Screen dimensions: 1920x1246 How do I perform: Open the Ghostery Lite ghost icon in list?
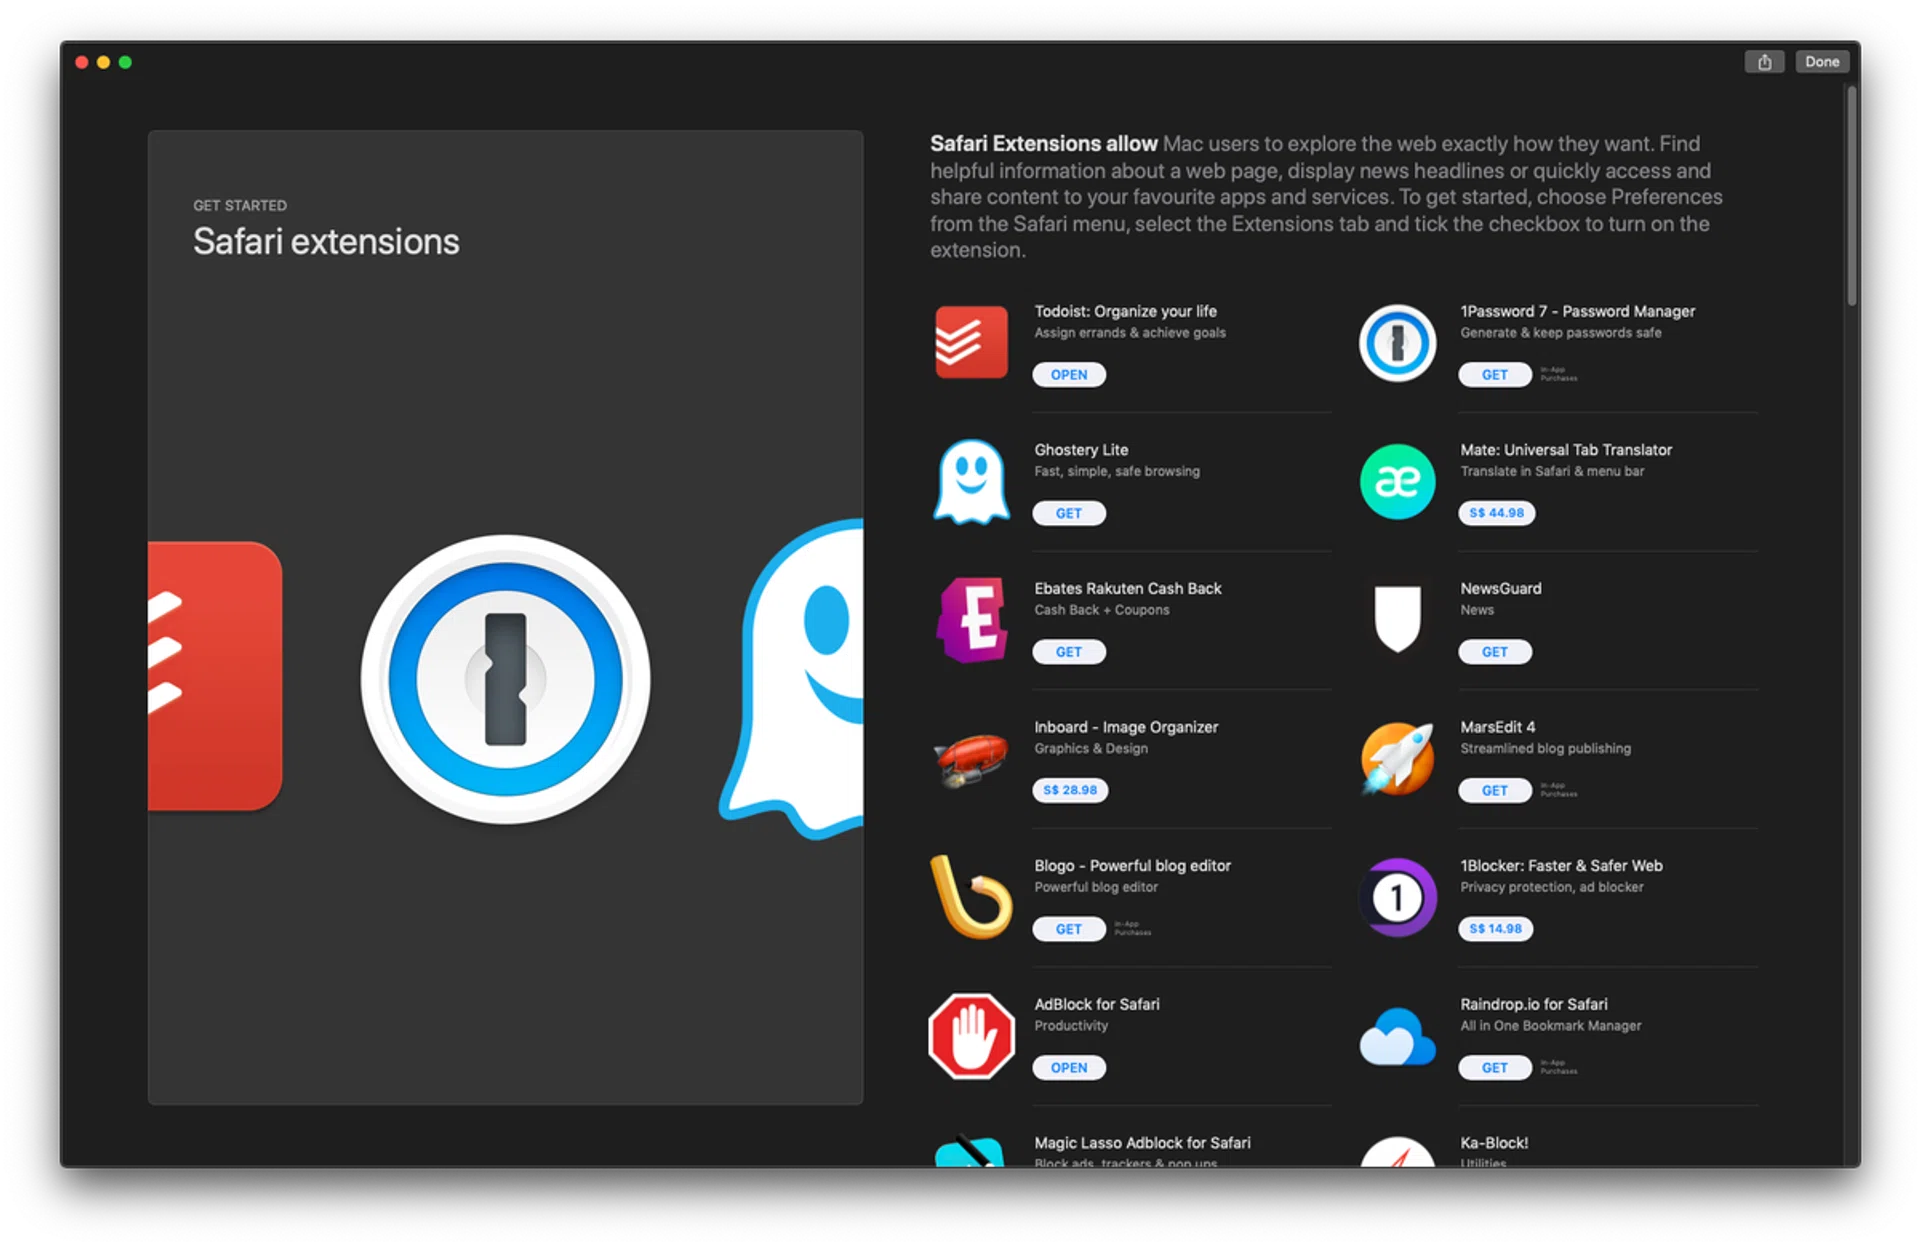pos(970,481)
